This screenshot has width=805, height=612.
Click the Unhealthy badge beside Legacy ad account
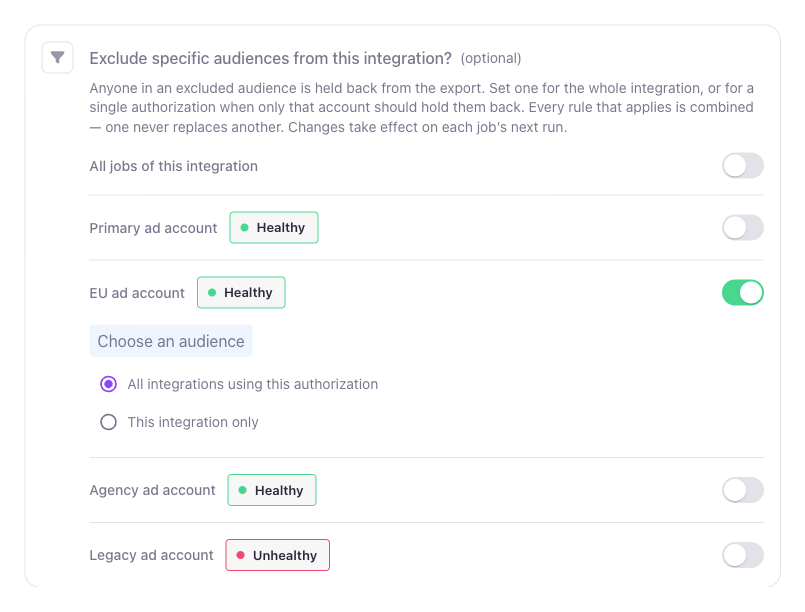(278, 555)
